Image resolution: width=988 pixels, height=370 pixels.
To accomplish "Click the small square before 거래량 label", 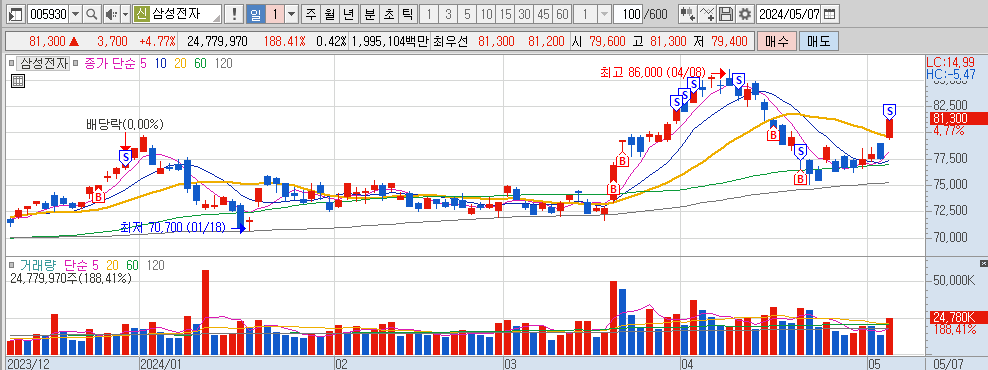I will 11,266.
